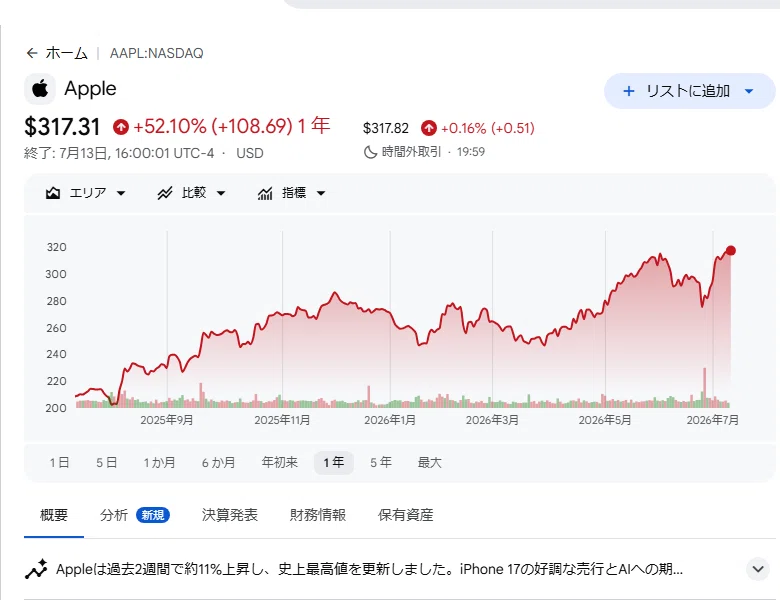Click the moon after-hours trading icon
Viewport: 780px width, 600px height.
[370, 152]
